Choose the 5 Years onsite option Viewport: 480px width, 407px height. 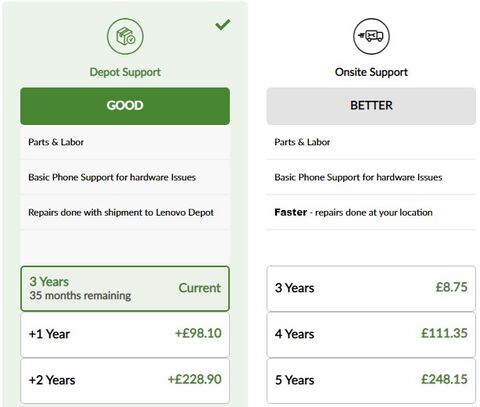tap(371, 380)
